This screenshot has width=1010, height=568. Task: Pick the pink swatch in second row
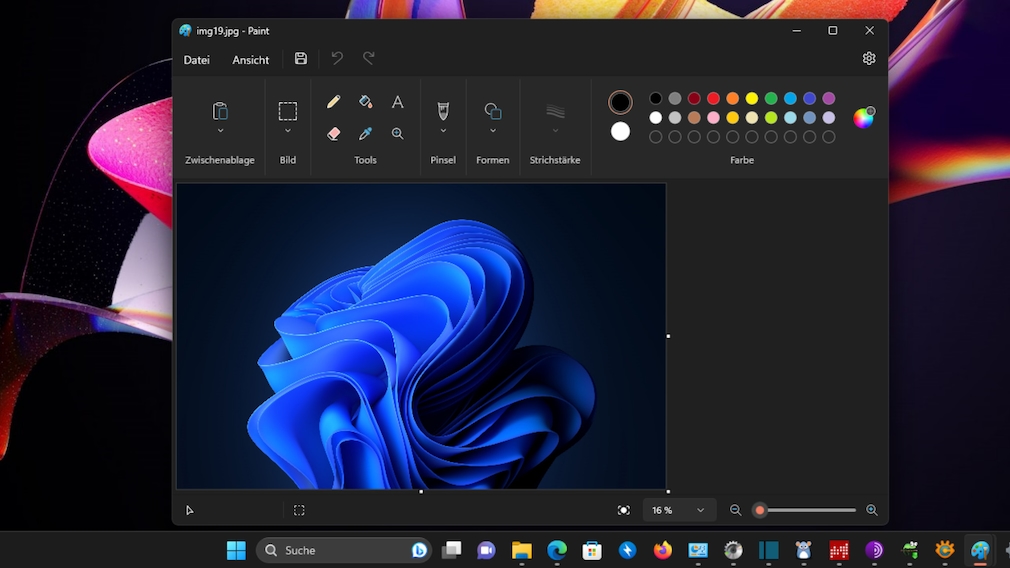pyautogui.click(x=713, y=118)
